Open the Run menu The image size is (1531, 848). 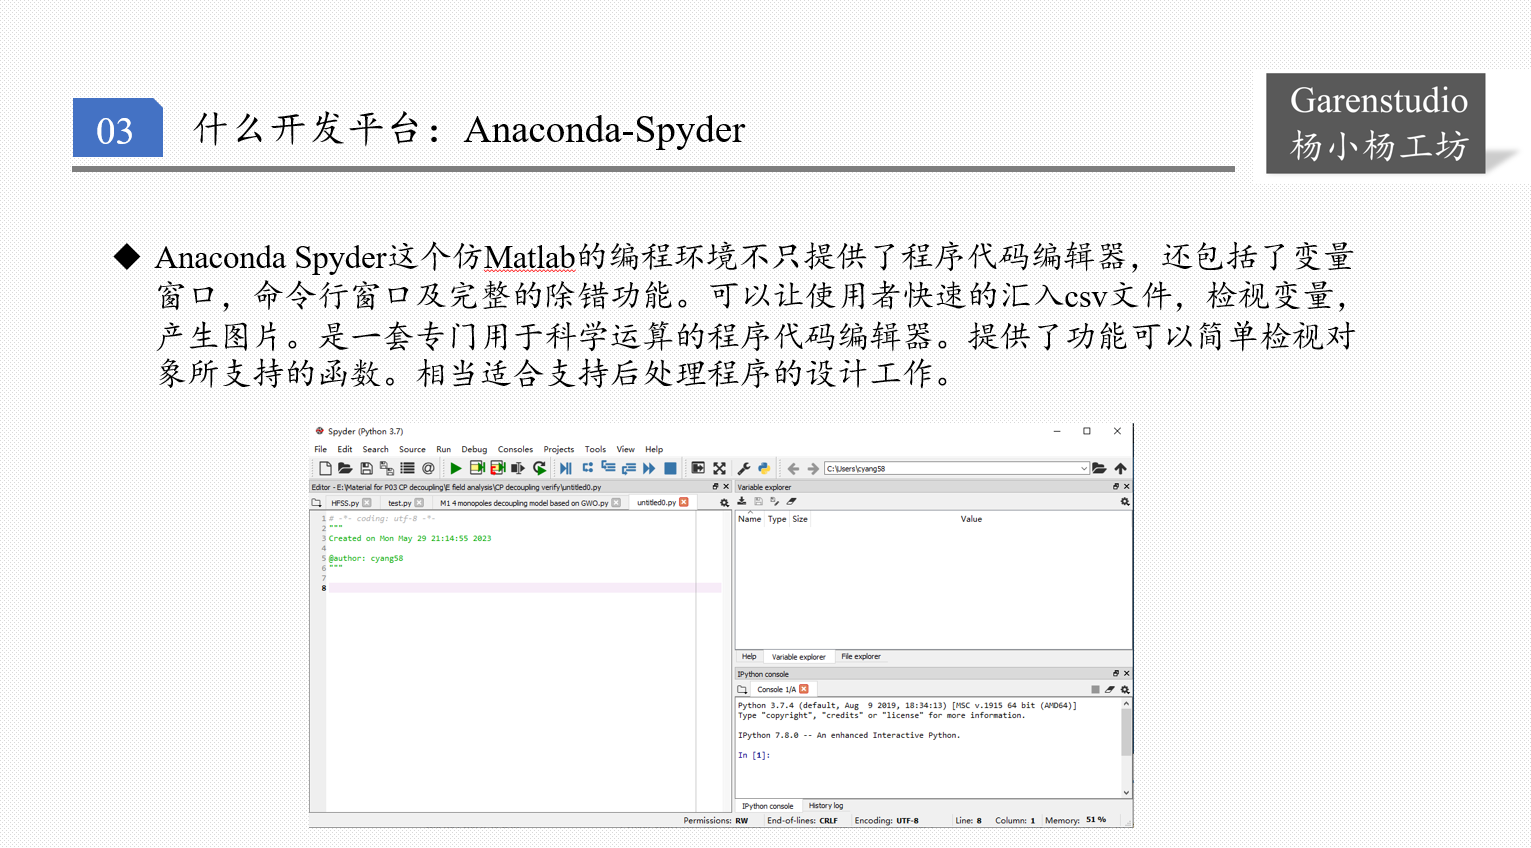(x=443, y=449)
